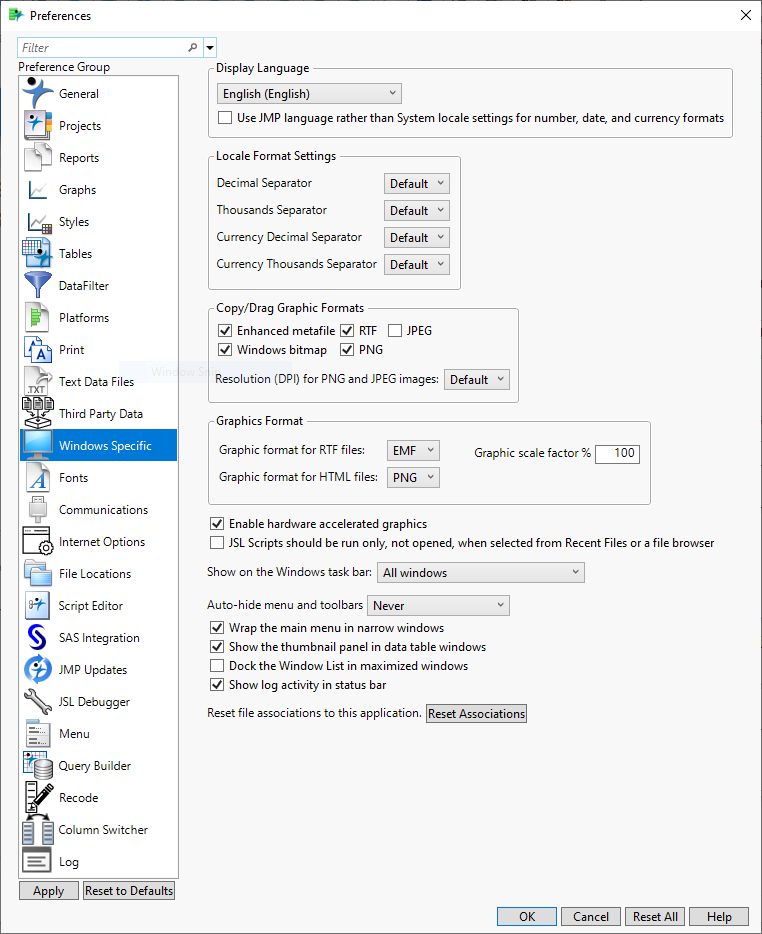Image resolution: width=762 pixels, height=934 pixels.
Task: Open the Communications plug icon
Action: coord(38,509)
